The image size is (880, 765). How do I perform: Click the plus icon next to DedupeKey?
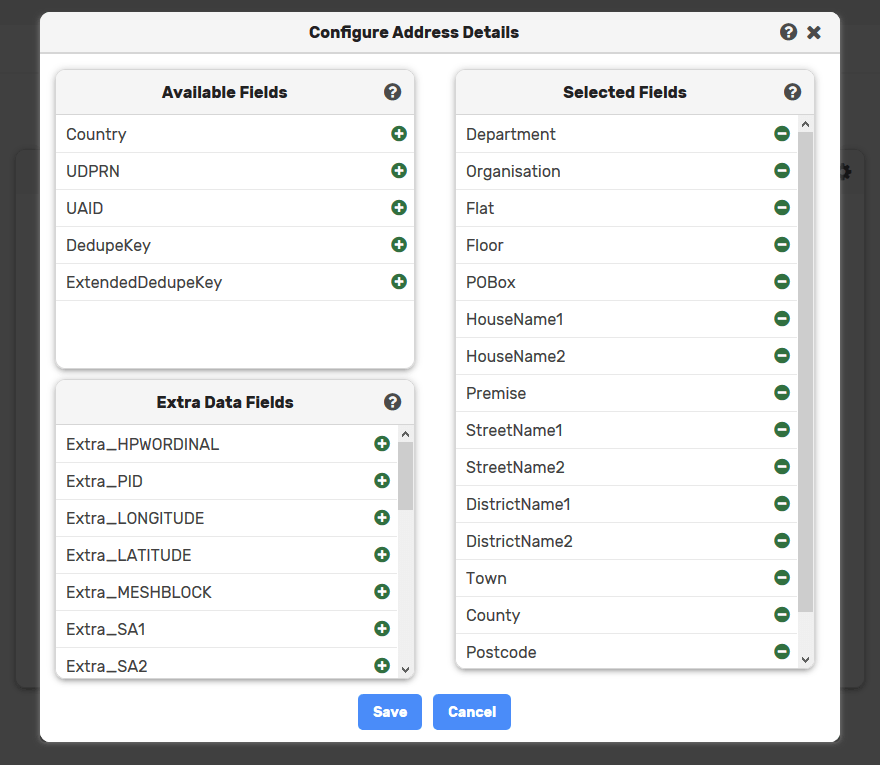click(399, 245)
